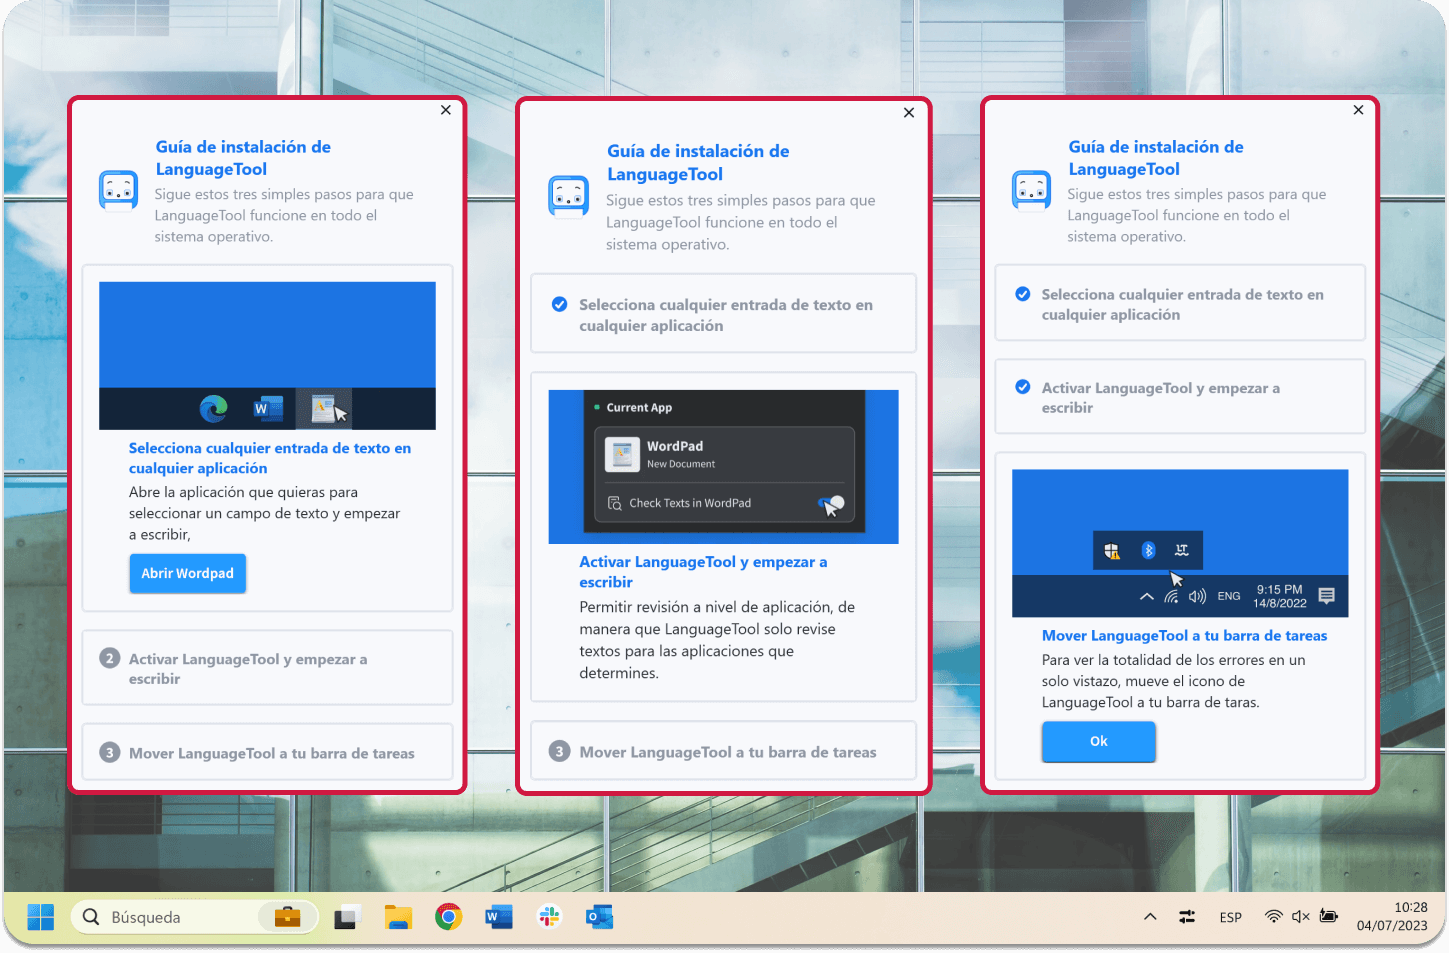Click the battery icon in taskbar
This screenshot has width=1449, height=953.
(1329, 917)
